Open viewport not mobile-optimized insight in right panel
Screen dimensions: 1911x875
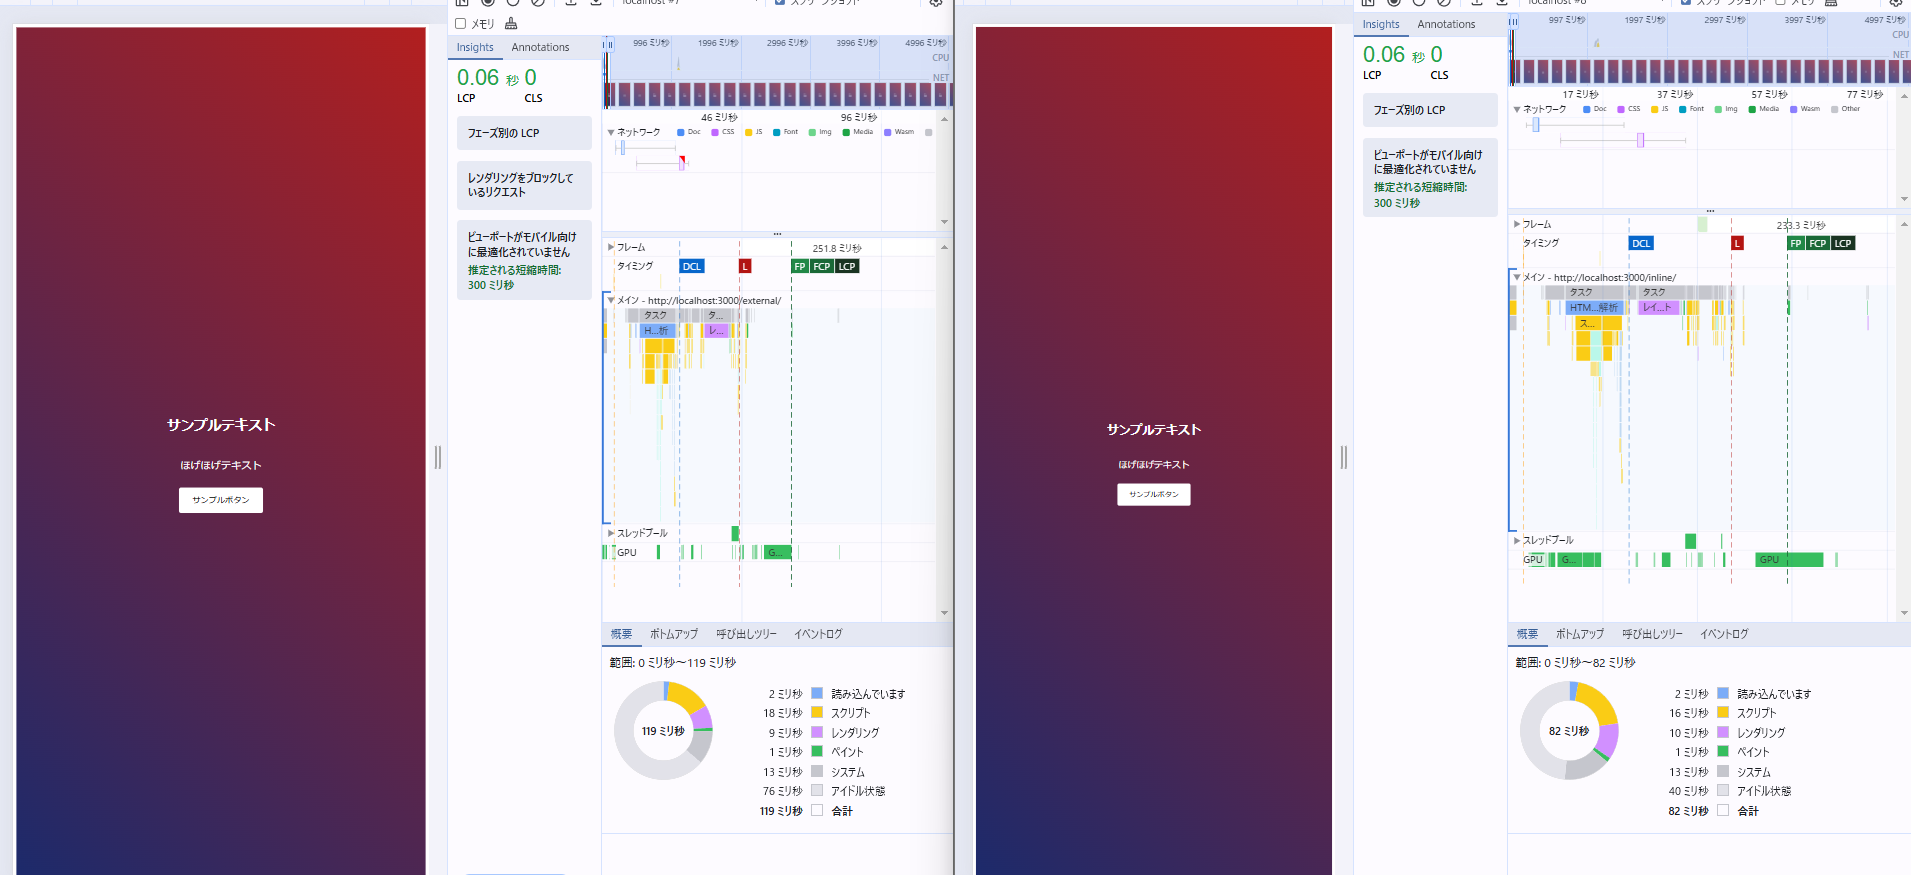1430,178
